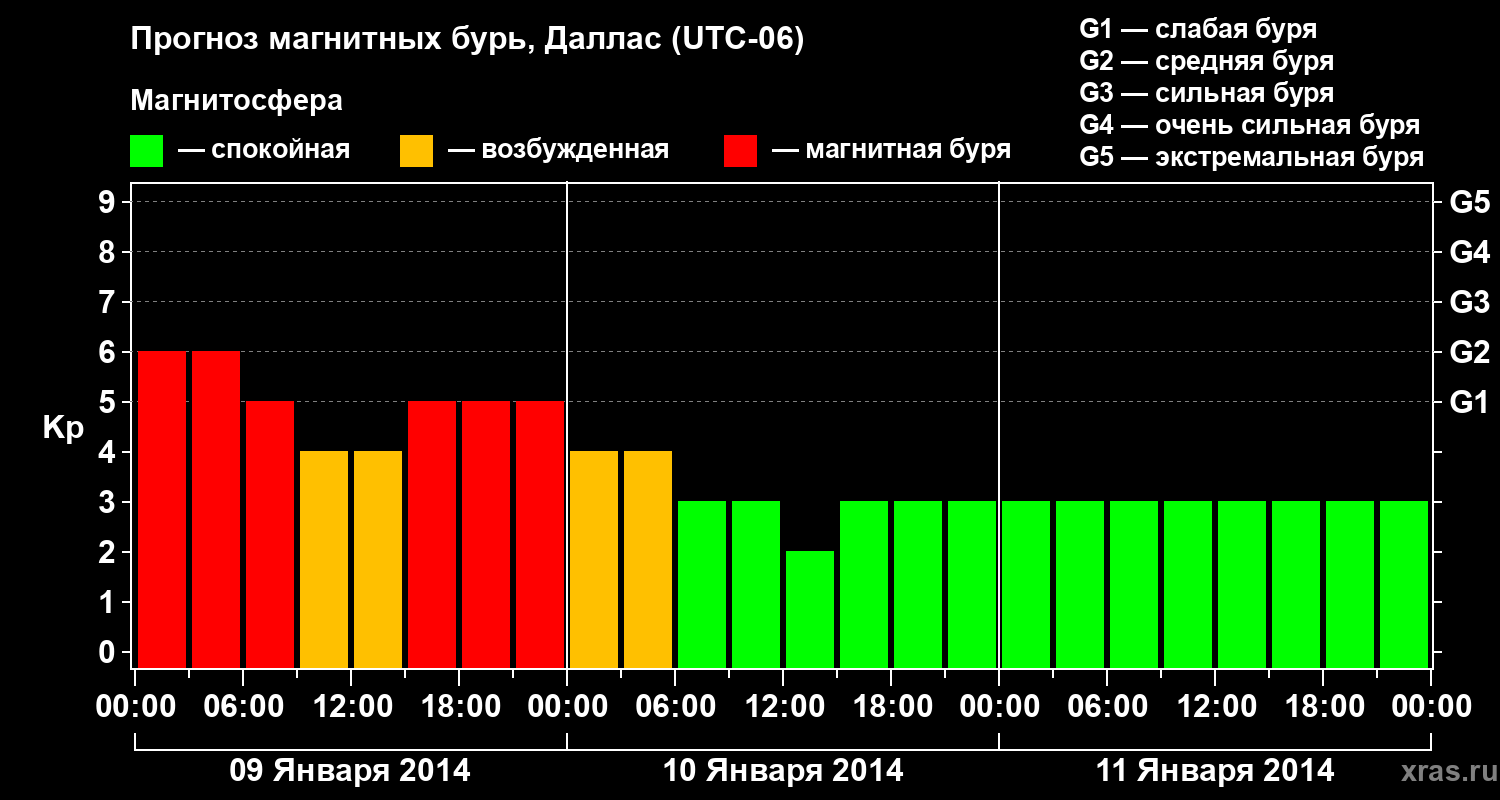This screenshot has height=800, width=1500.
Task: Click the last green bar, 21:00–00:00 on 11 January
Action: (1404, 585)
